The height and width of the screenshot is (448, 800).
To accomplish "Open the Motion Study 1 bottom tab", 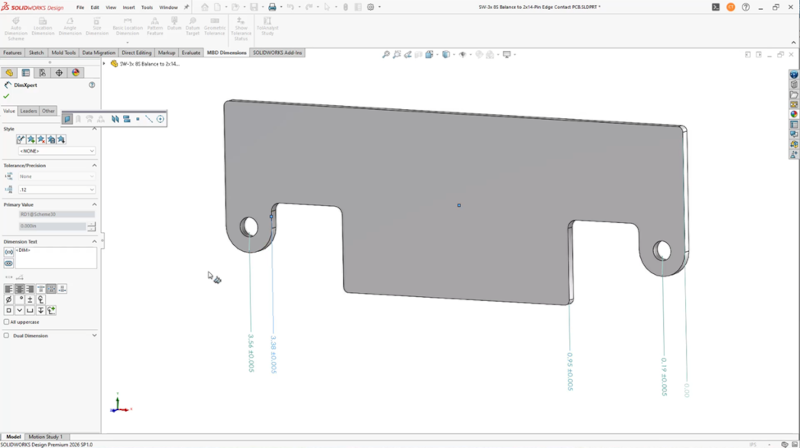I will [x=45, y=437].
